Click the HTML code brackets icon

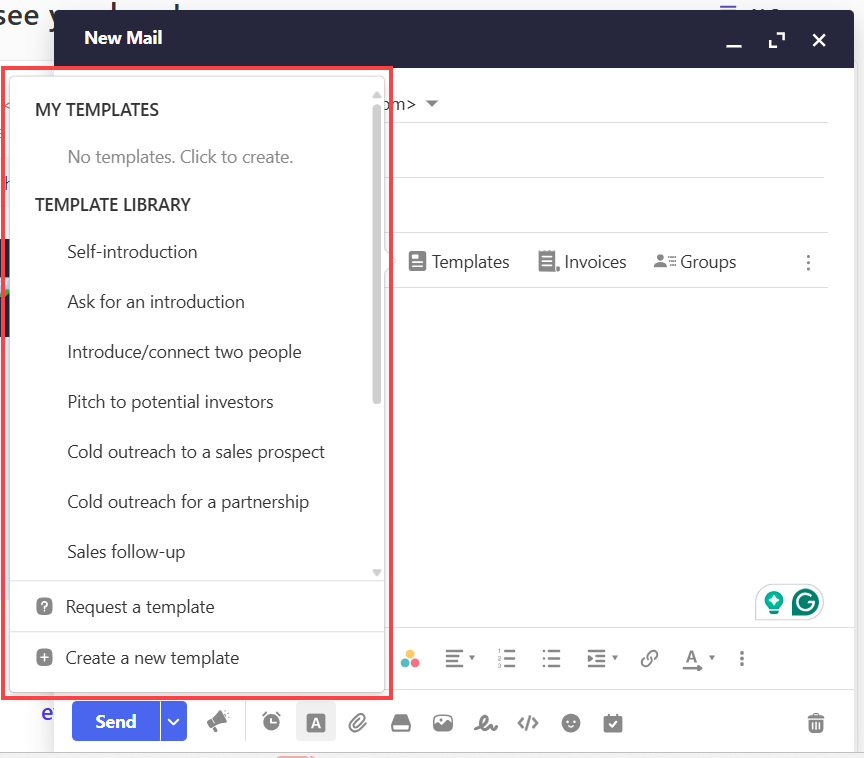pyautogui.click(x=528, y=723)
